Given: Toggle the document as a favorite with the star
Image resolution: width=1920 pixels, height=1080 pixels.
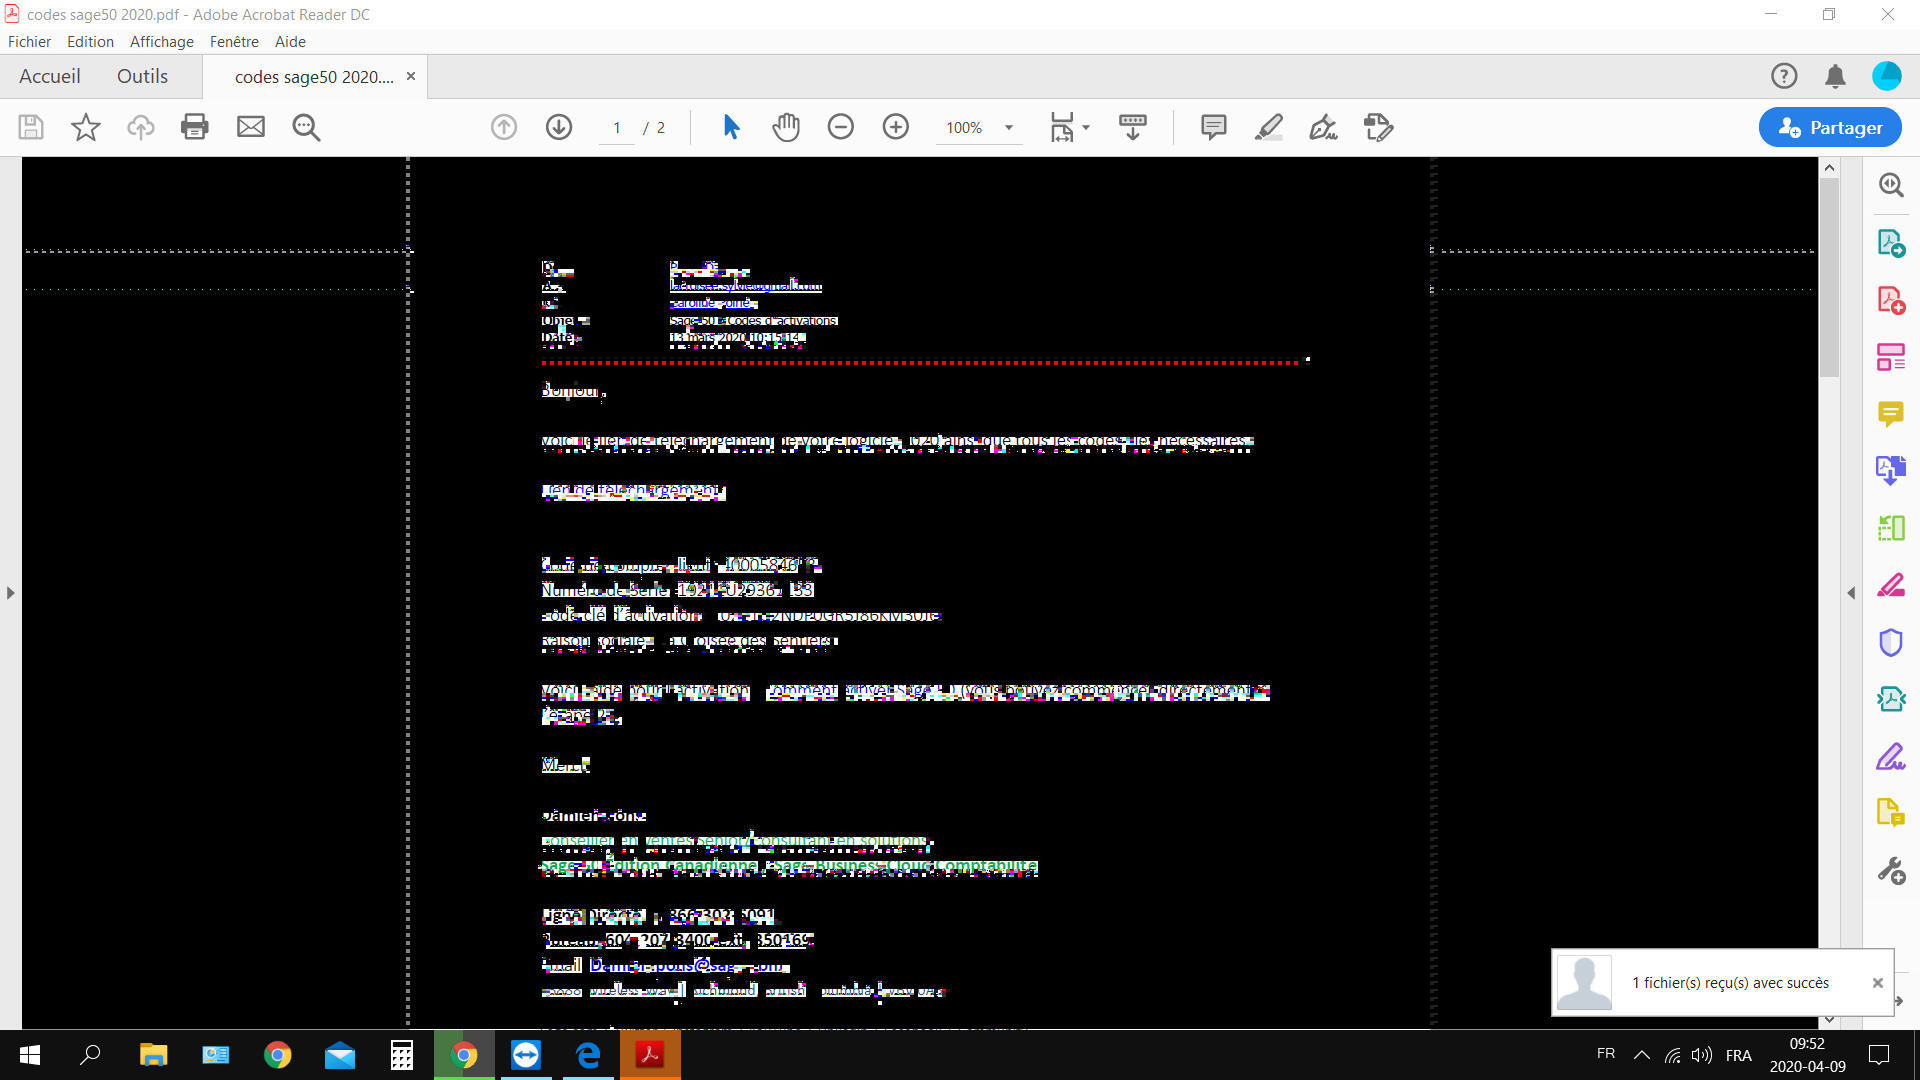Looking at the screenshot, I should coord(86,127).
